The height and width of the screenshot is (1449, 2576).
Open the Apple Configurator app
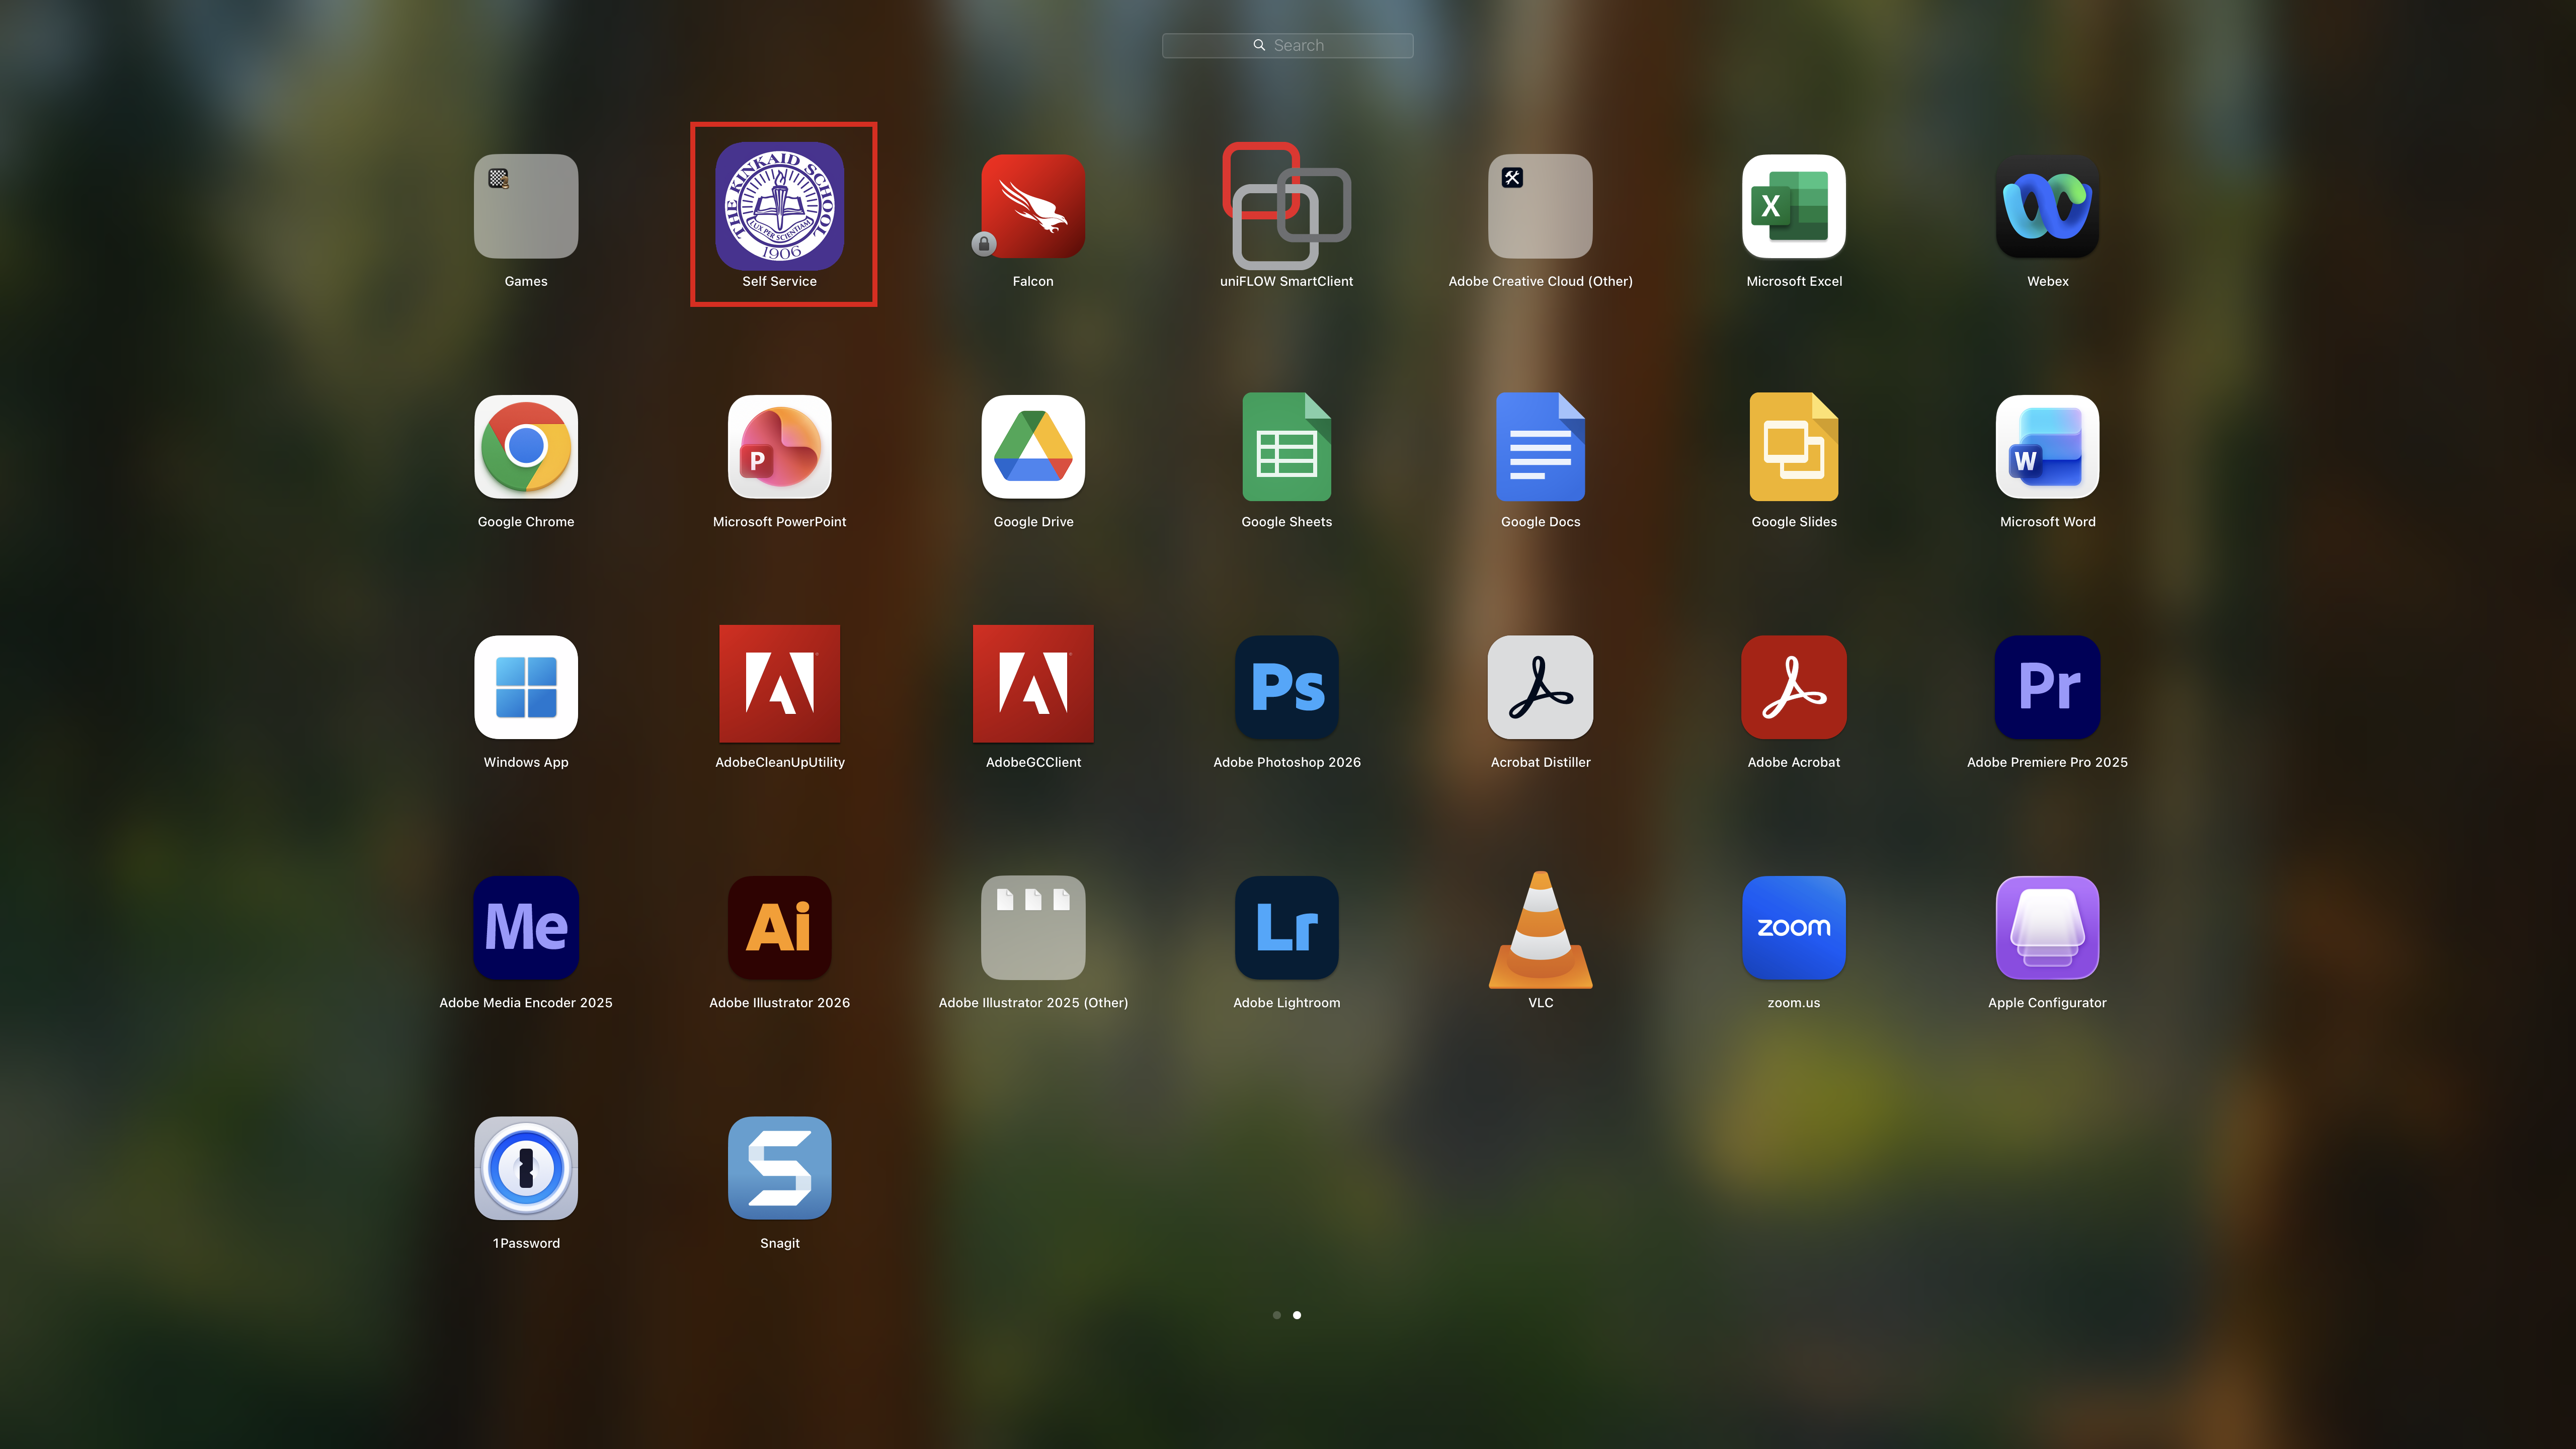[x=2047, y=928]
